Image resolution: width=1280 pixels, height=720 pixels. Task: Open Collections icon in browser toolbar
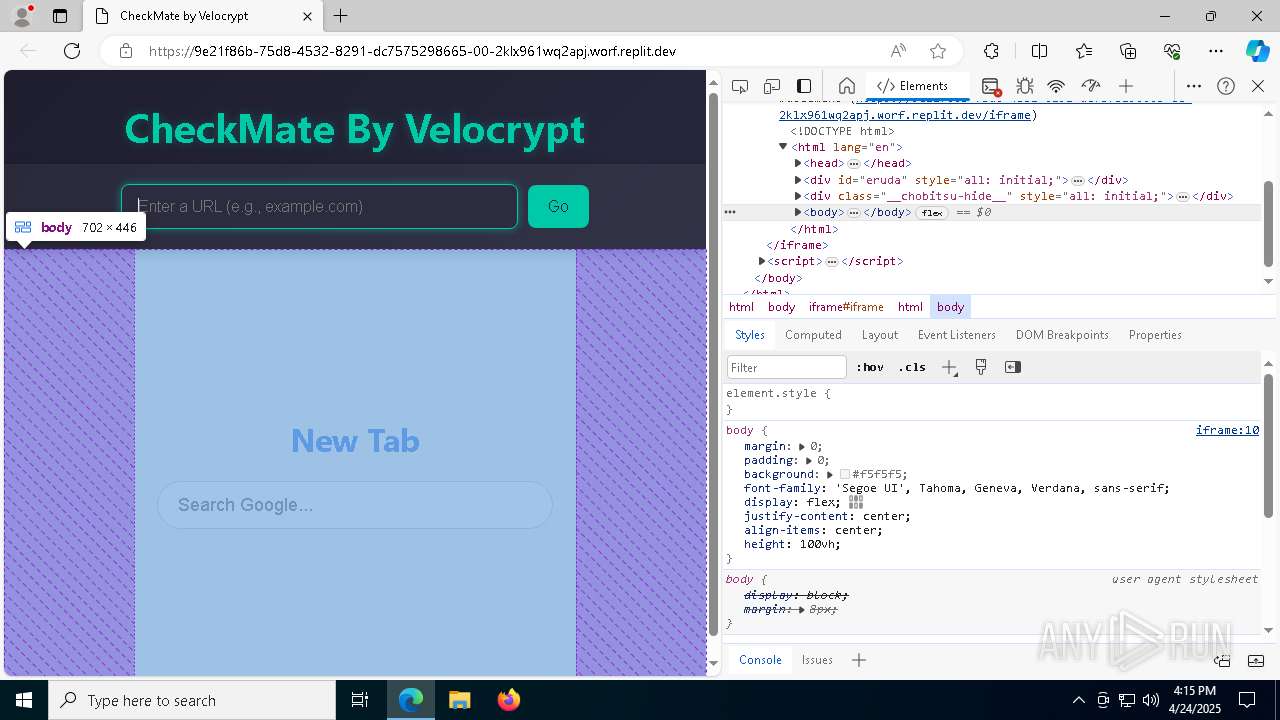click(1128, 51)
